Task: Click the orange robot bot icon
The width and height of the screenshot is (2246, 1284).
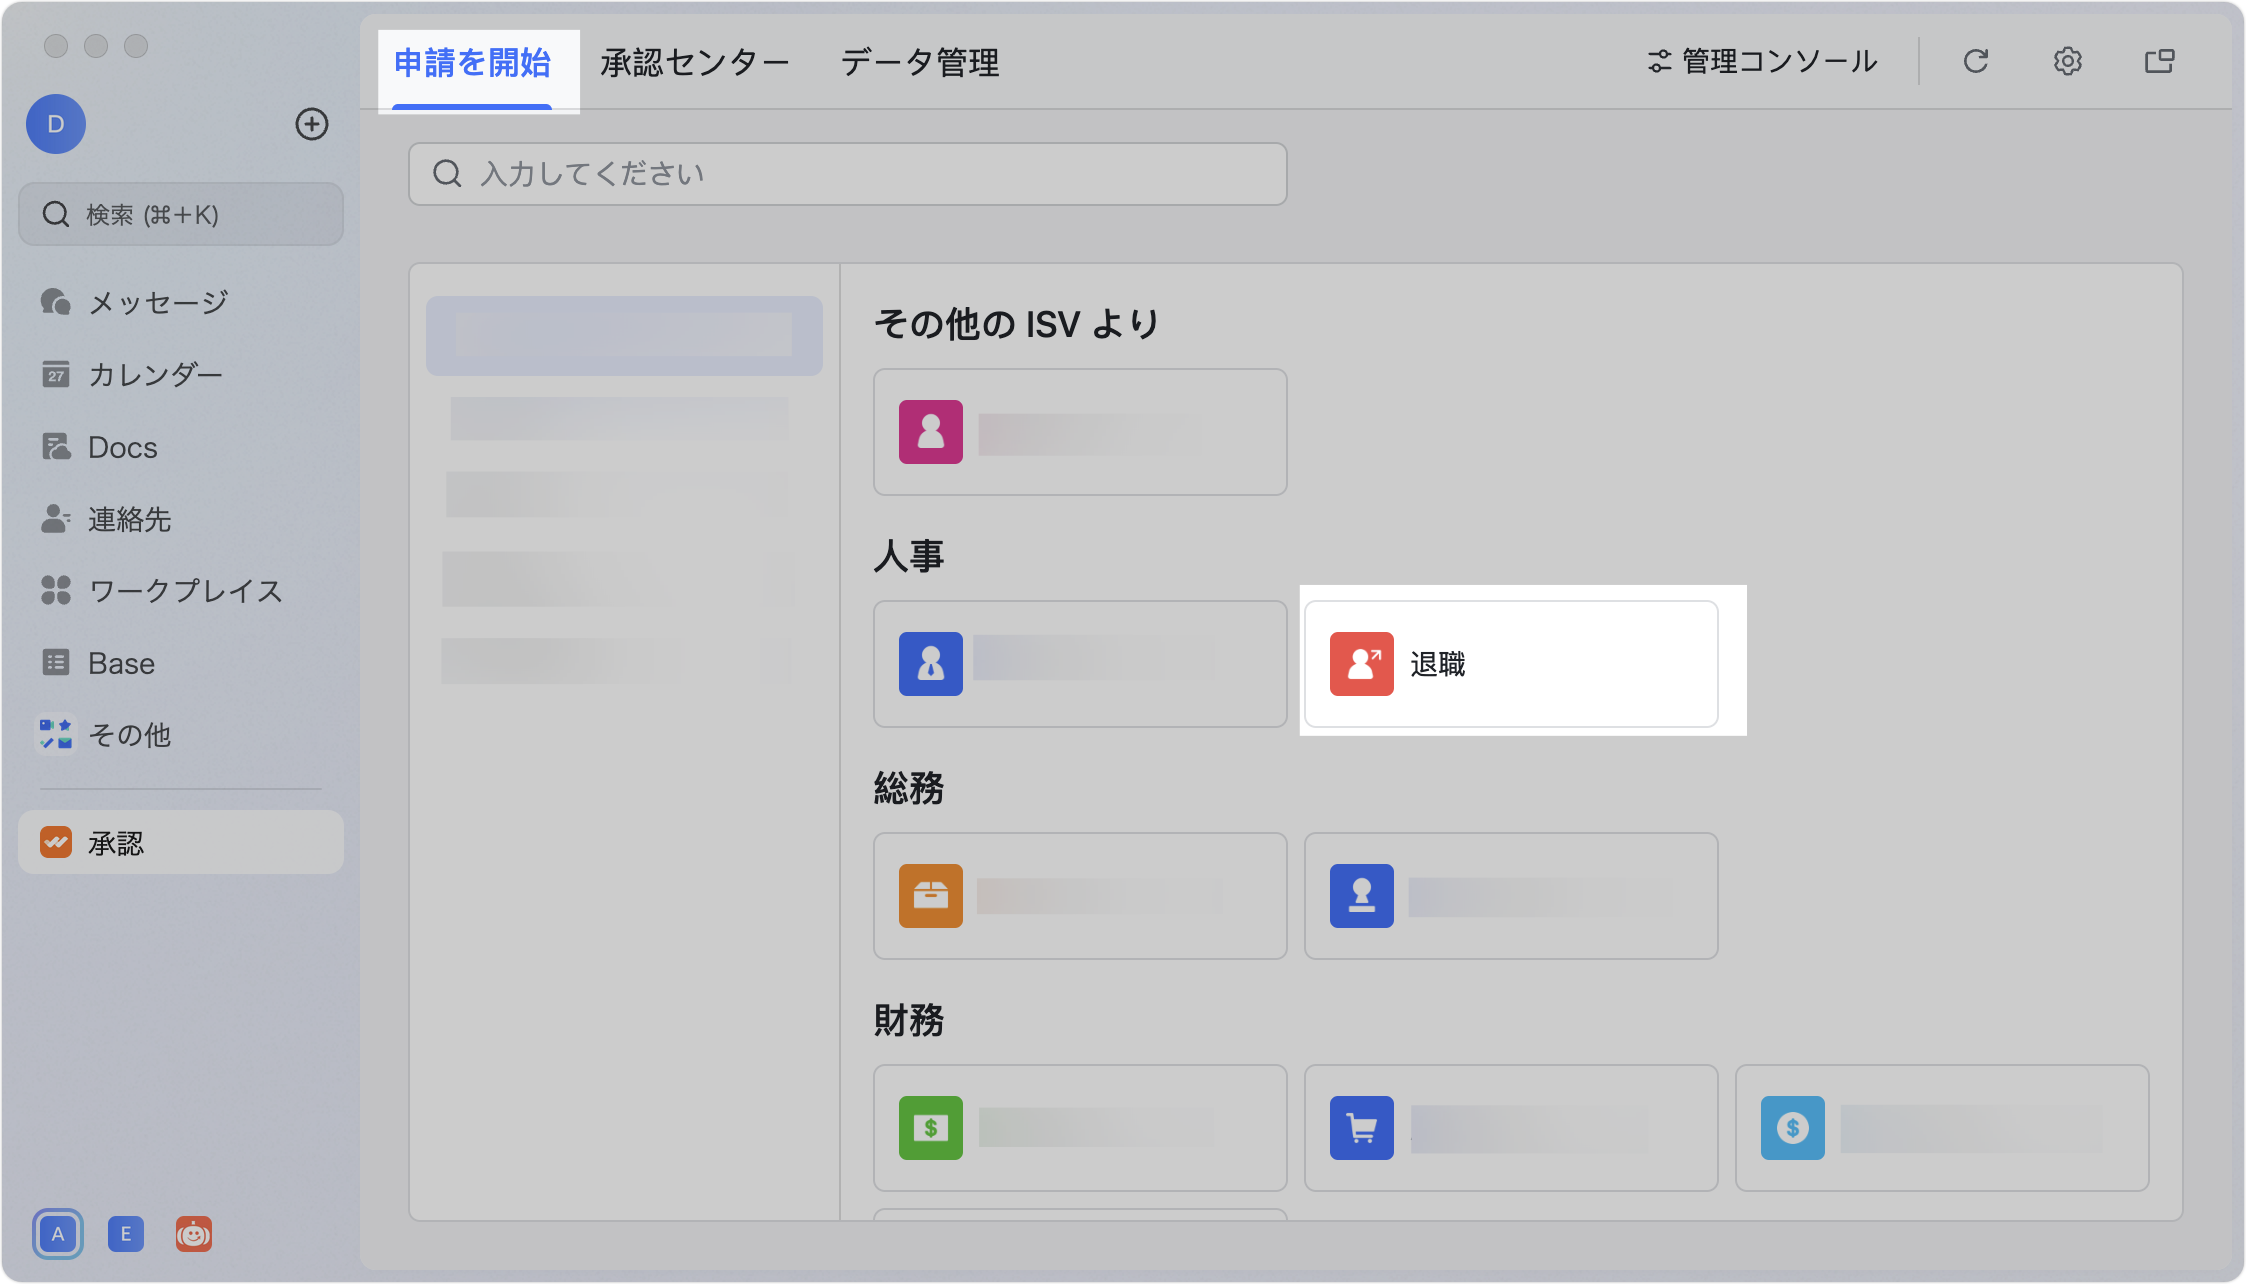Action: pos(194,1234)
